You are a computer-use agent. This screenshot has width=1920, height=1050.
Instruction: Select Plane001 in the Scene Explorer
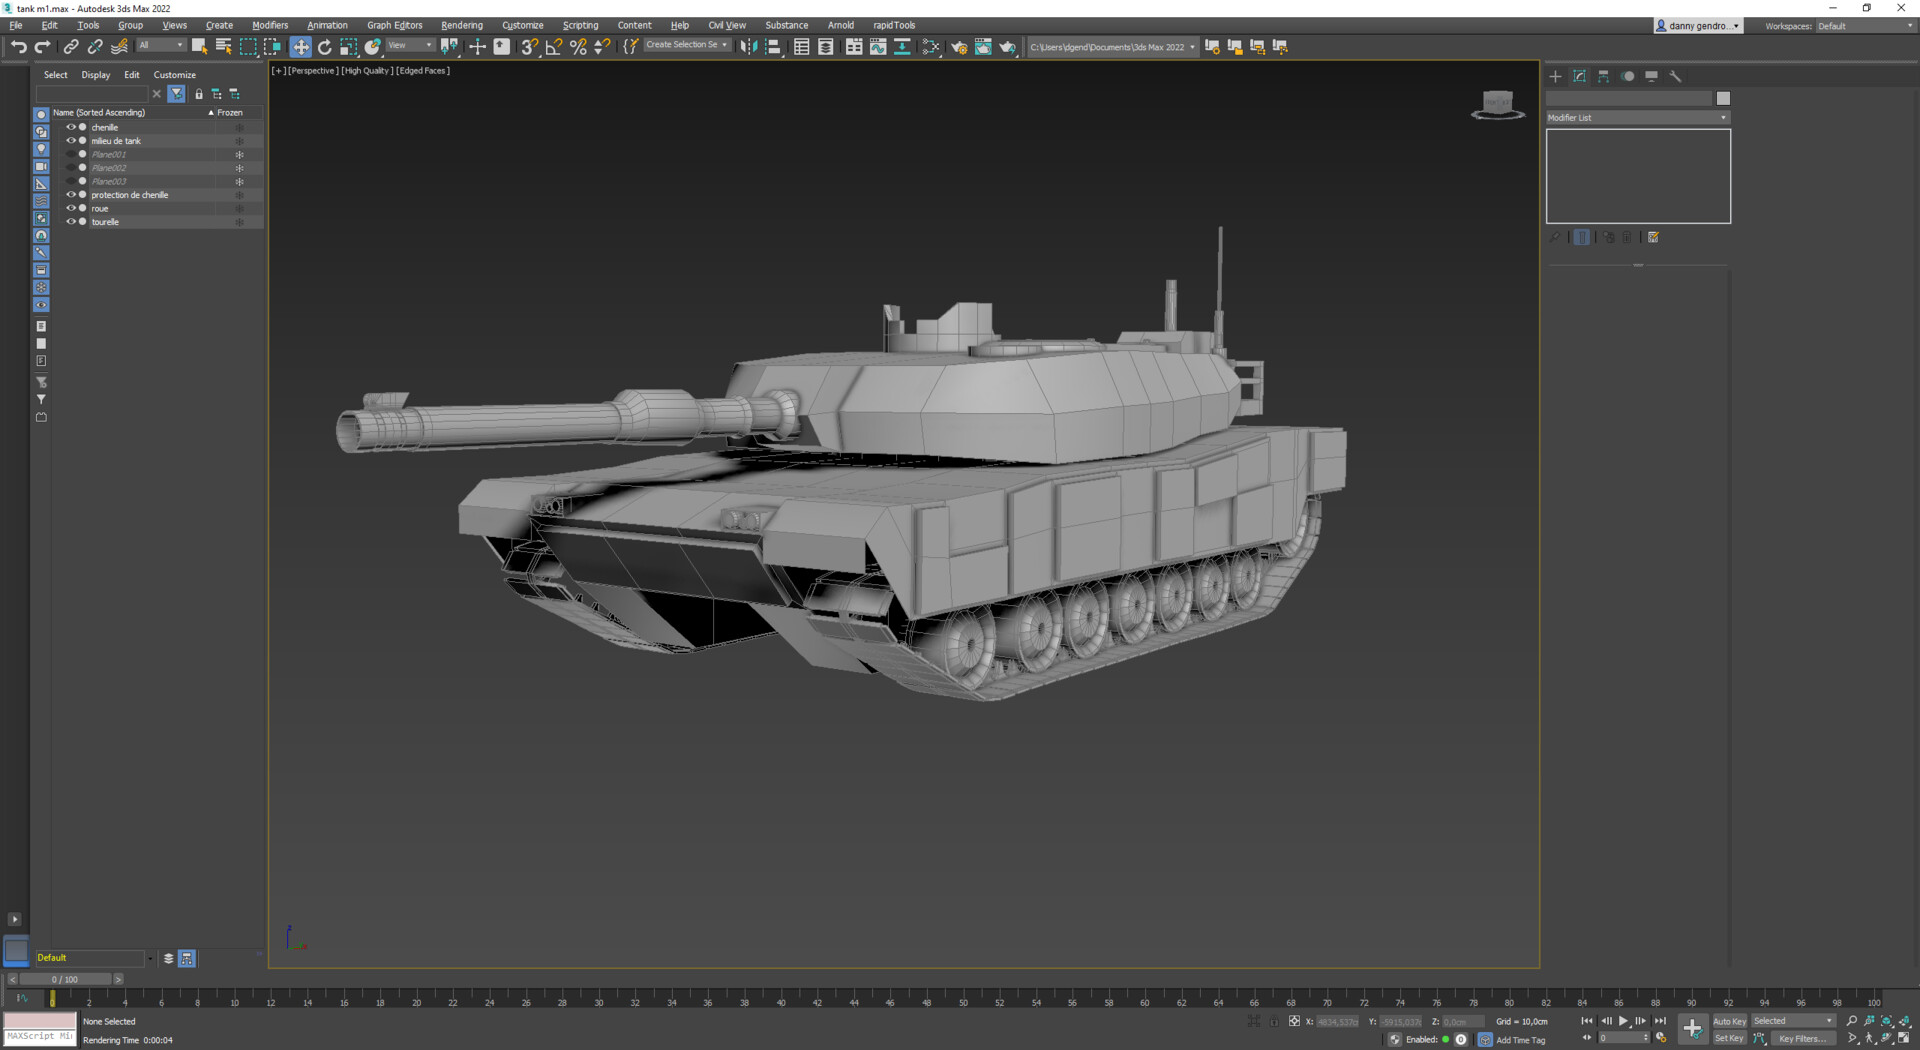tap(110, 154)
